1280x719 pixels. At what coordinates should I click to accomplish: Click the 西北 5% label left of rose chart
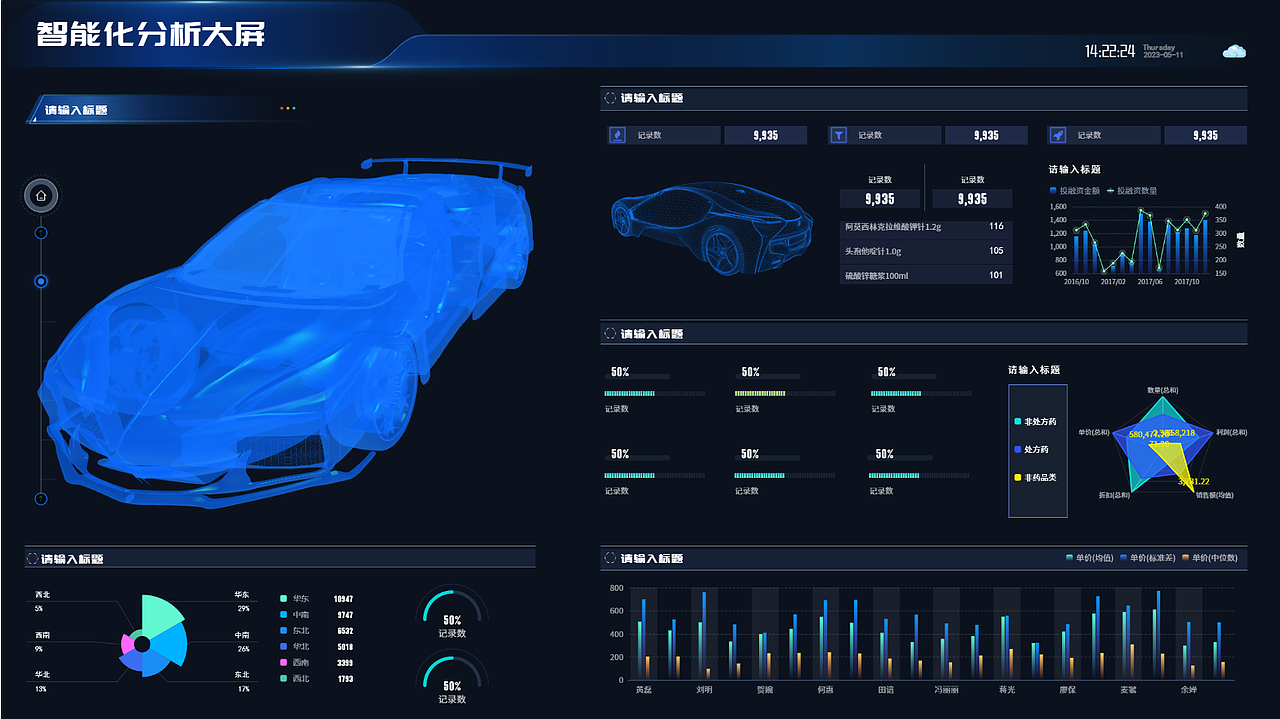[41, 601]
